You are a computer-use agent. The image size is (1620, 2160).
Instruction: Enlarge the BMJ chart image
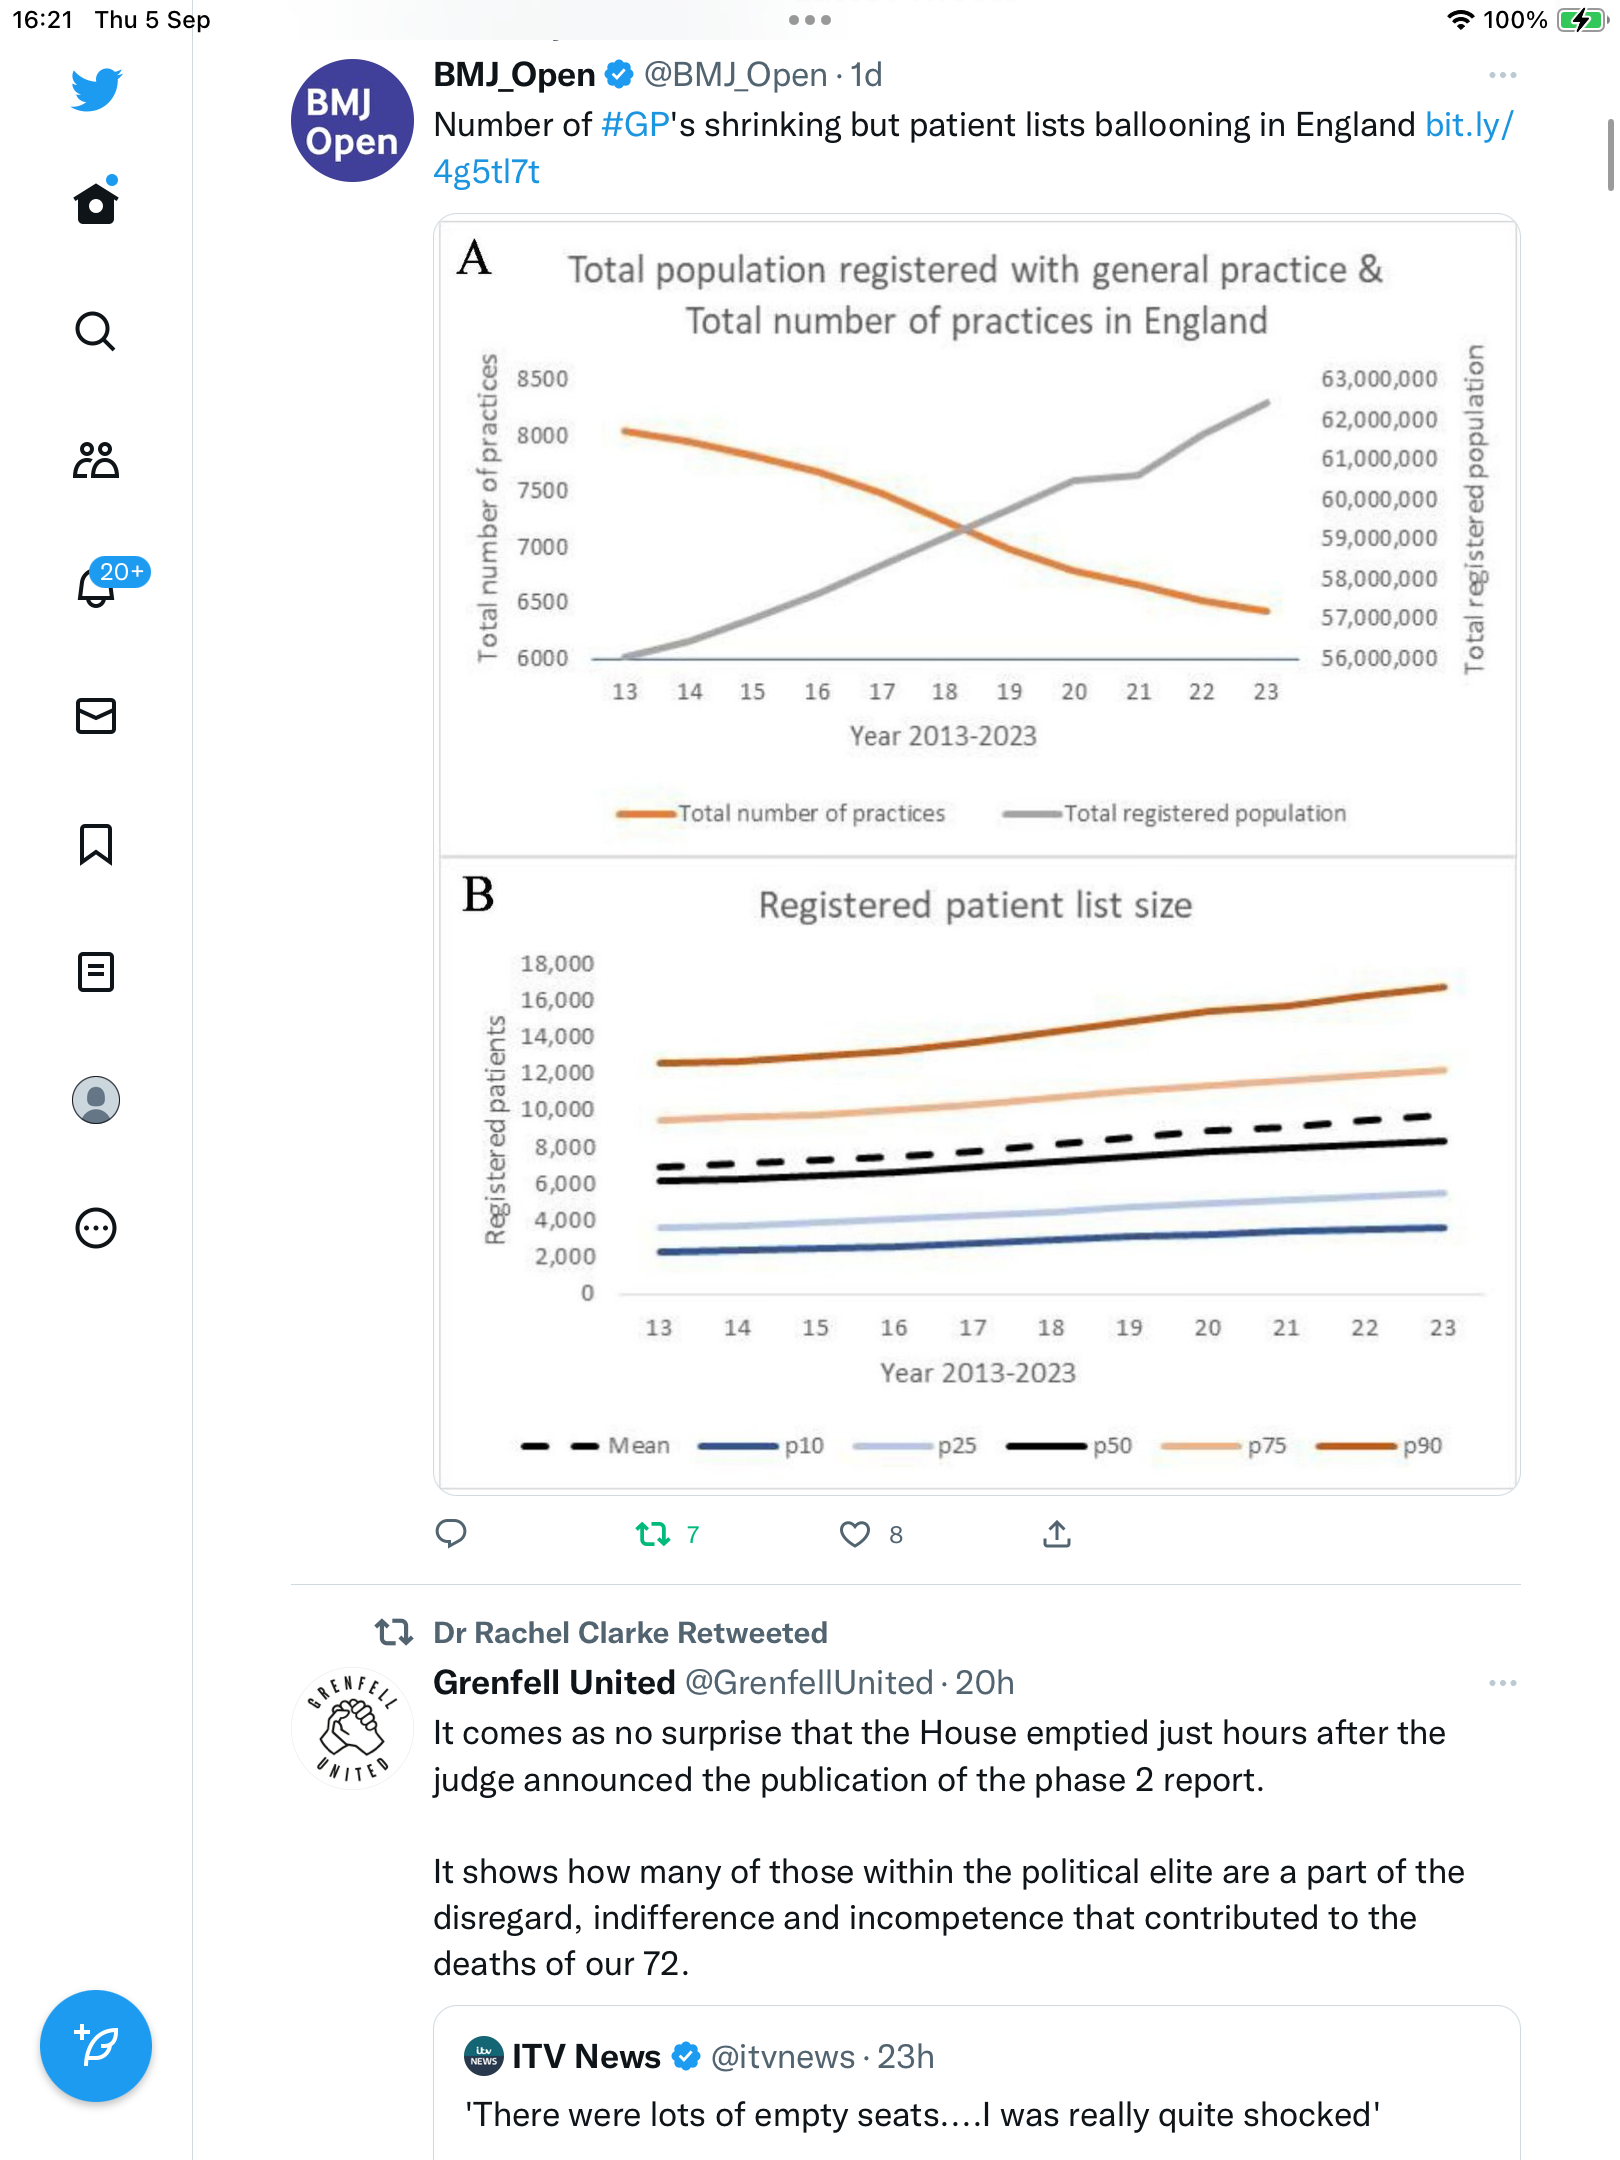(977, 854)
